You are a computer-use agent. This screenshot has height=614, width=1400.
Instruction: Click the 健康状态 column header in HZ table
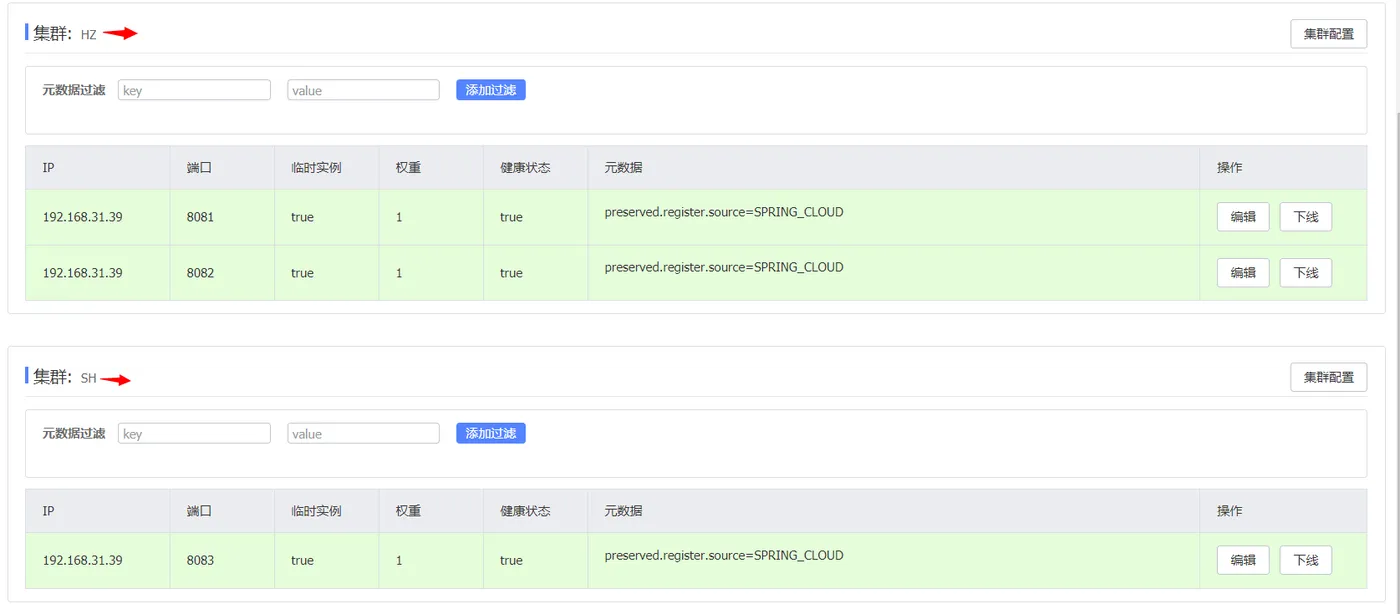tap(525, 168)
